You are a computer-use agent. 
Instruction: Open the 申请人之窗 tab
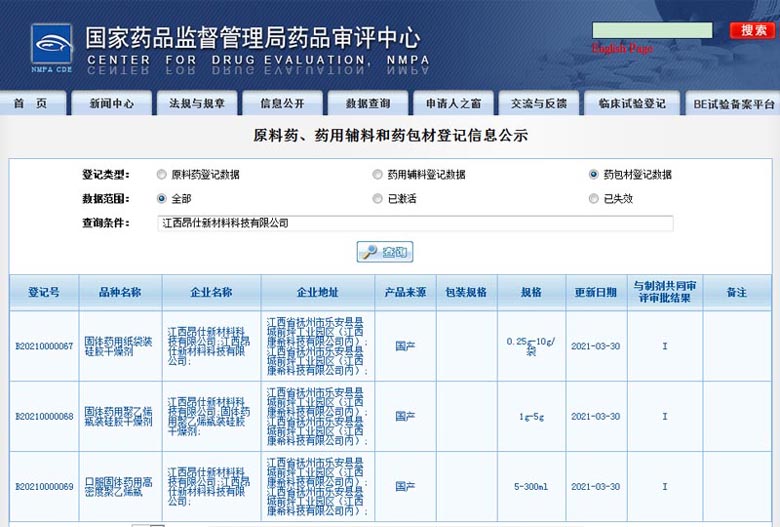point(453,103)
